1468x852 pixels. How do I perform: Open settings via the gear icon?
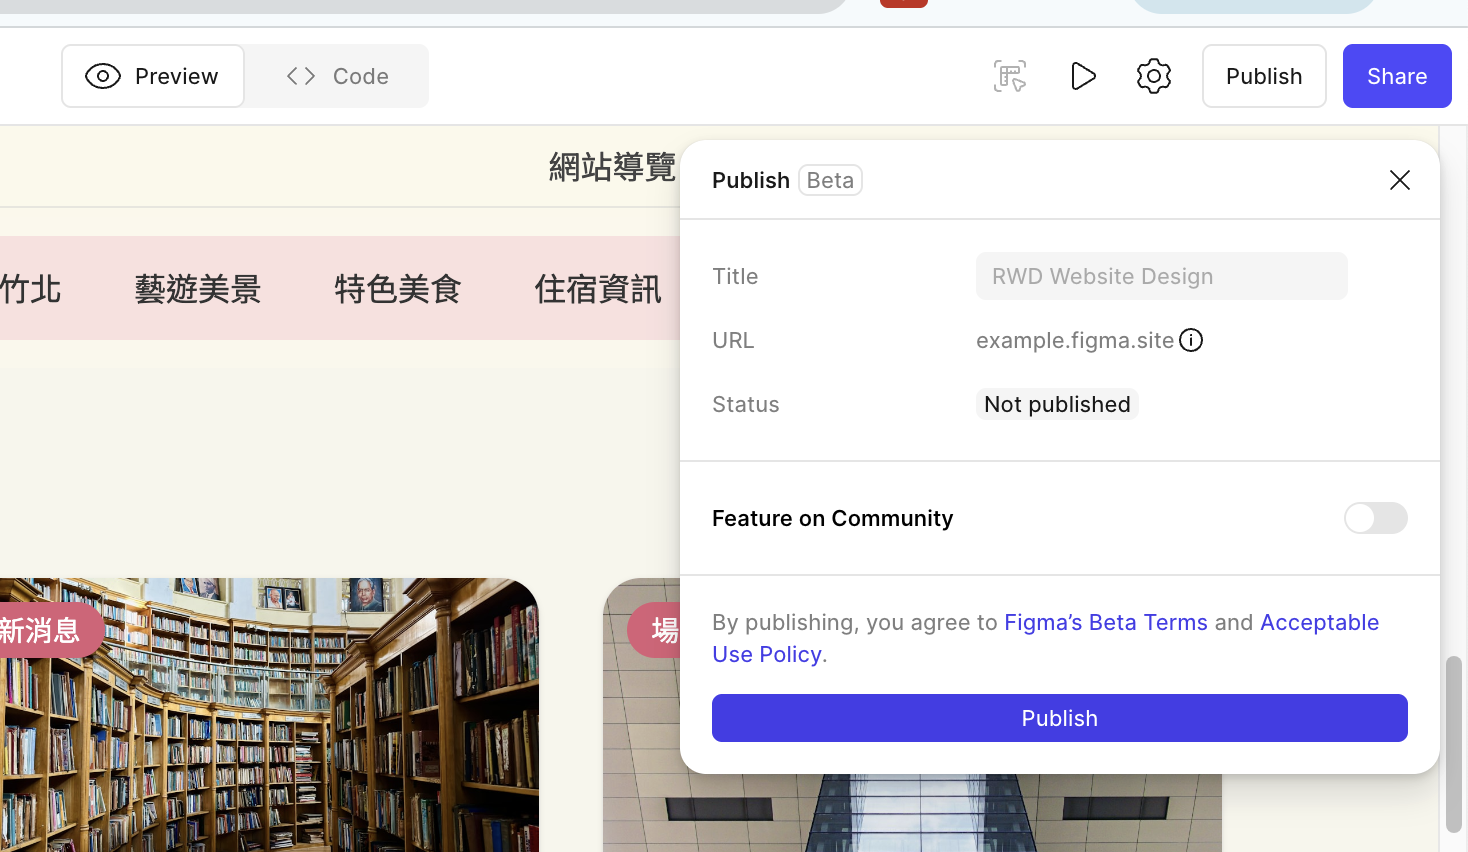coord(1154,76)
